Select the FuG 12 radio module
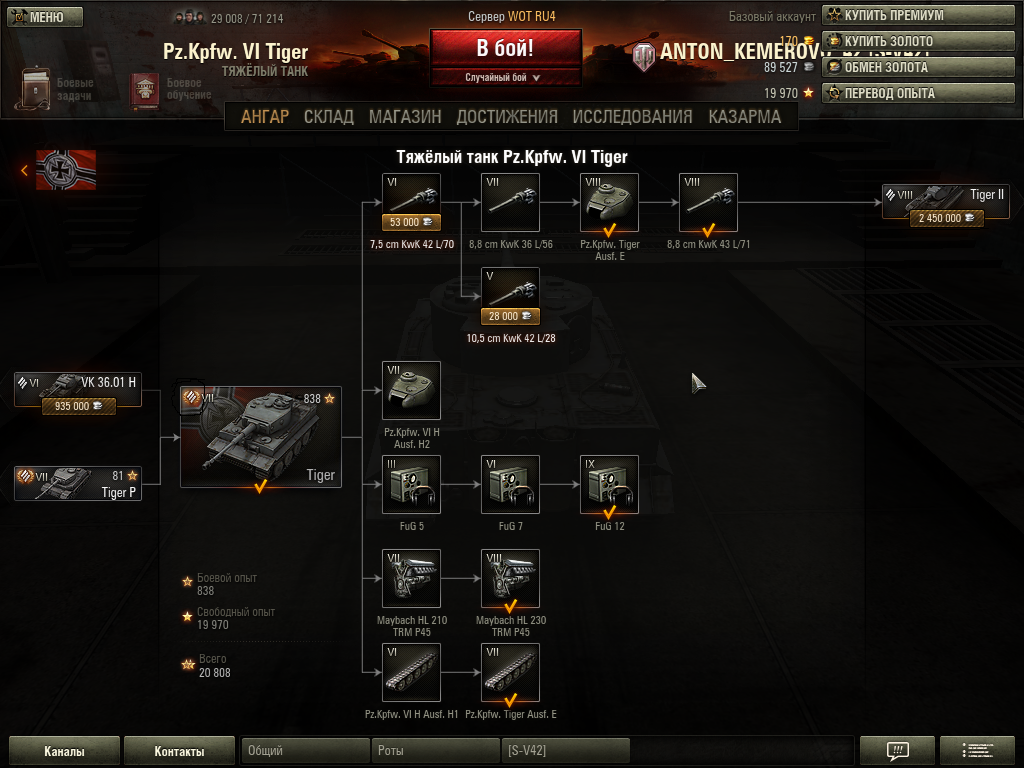The image size is (1024, 768). (609, 485)
